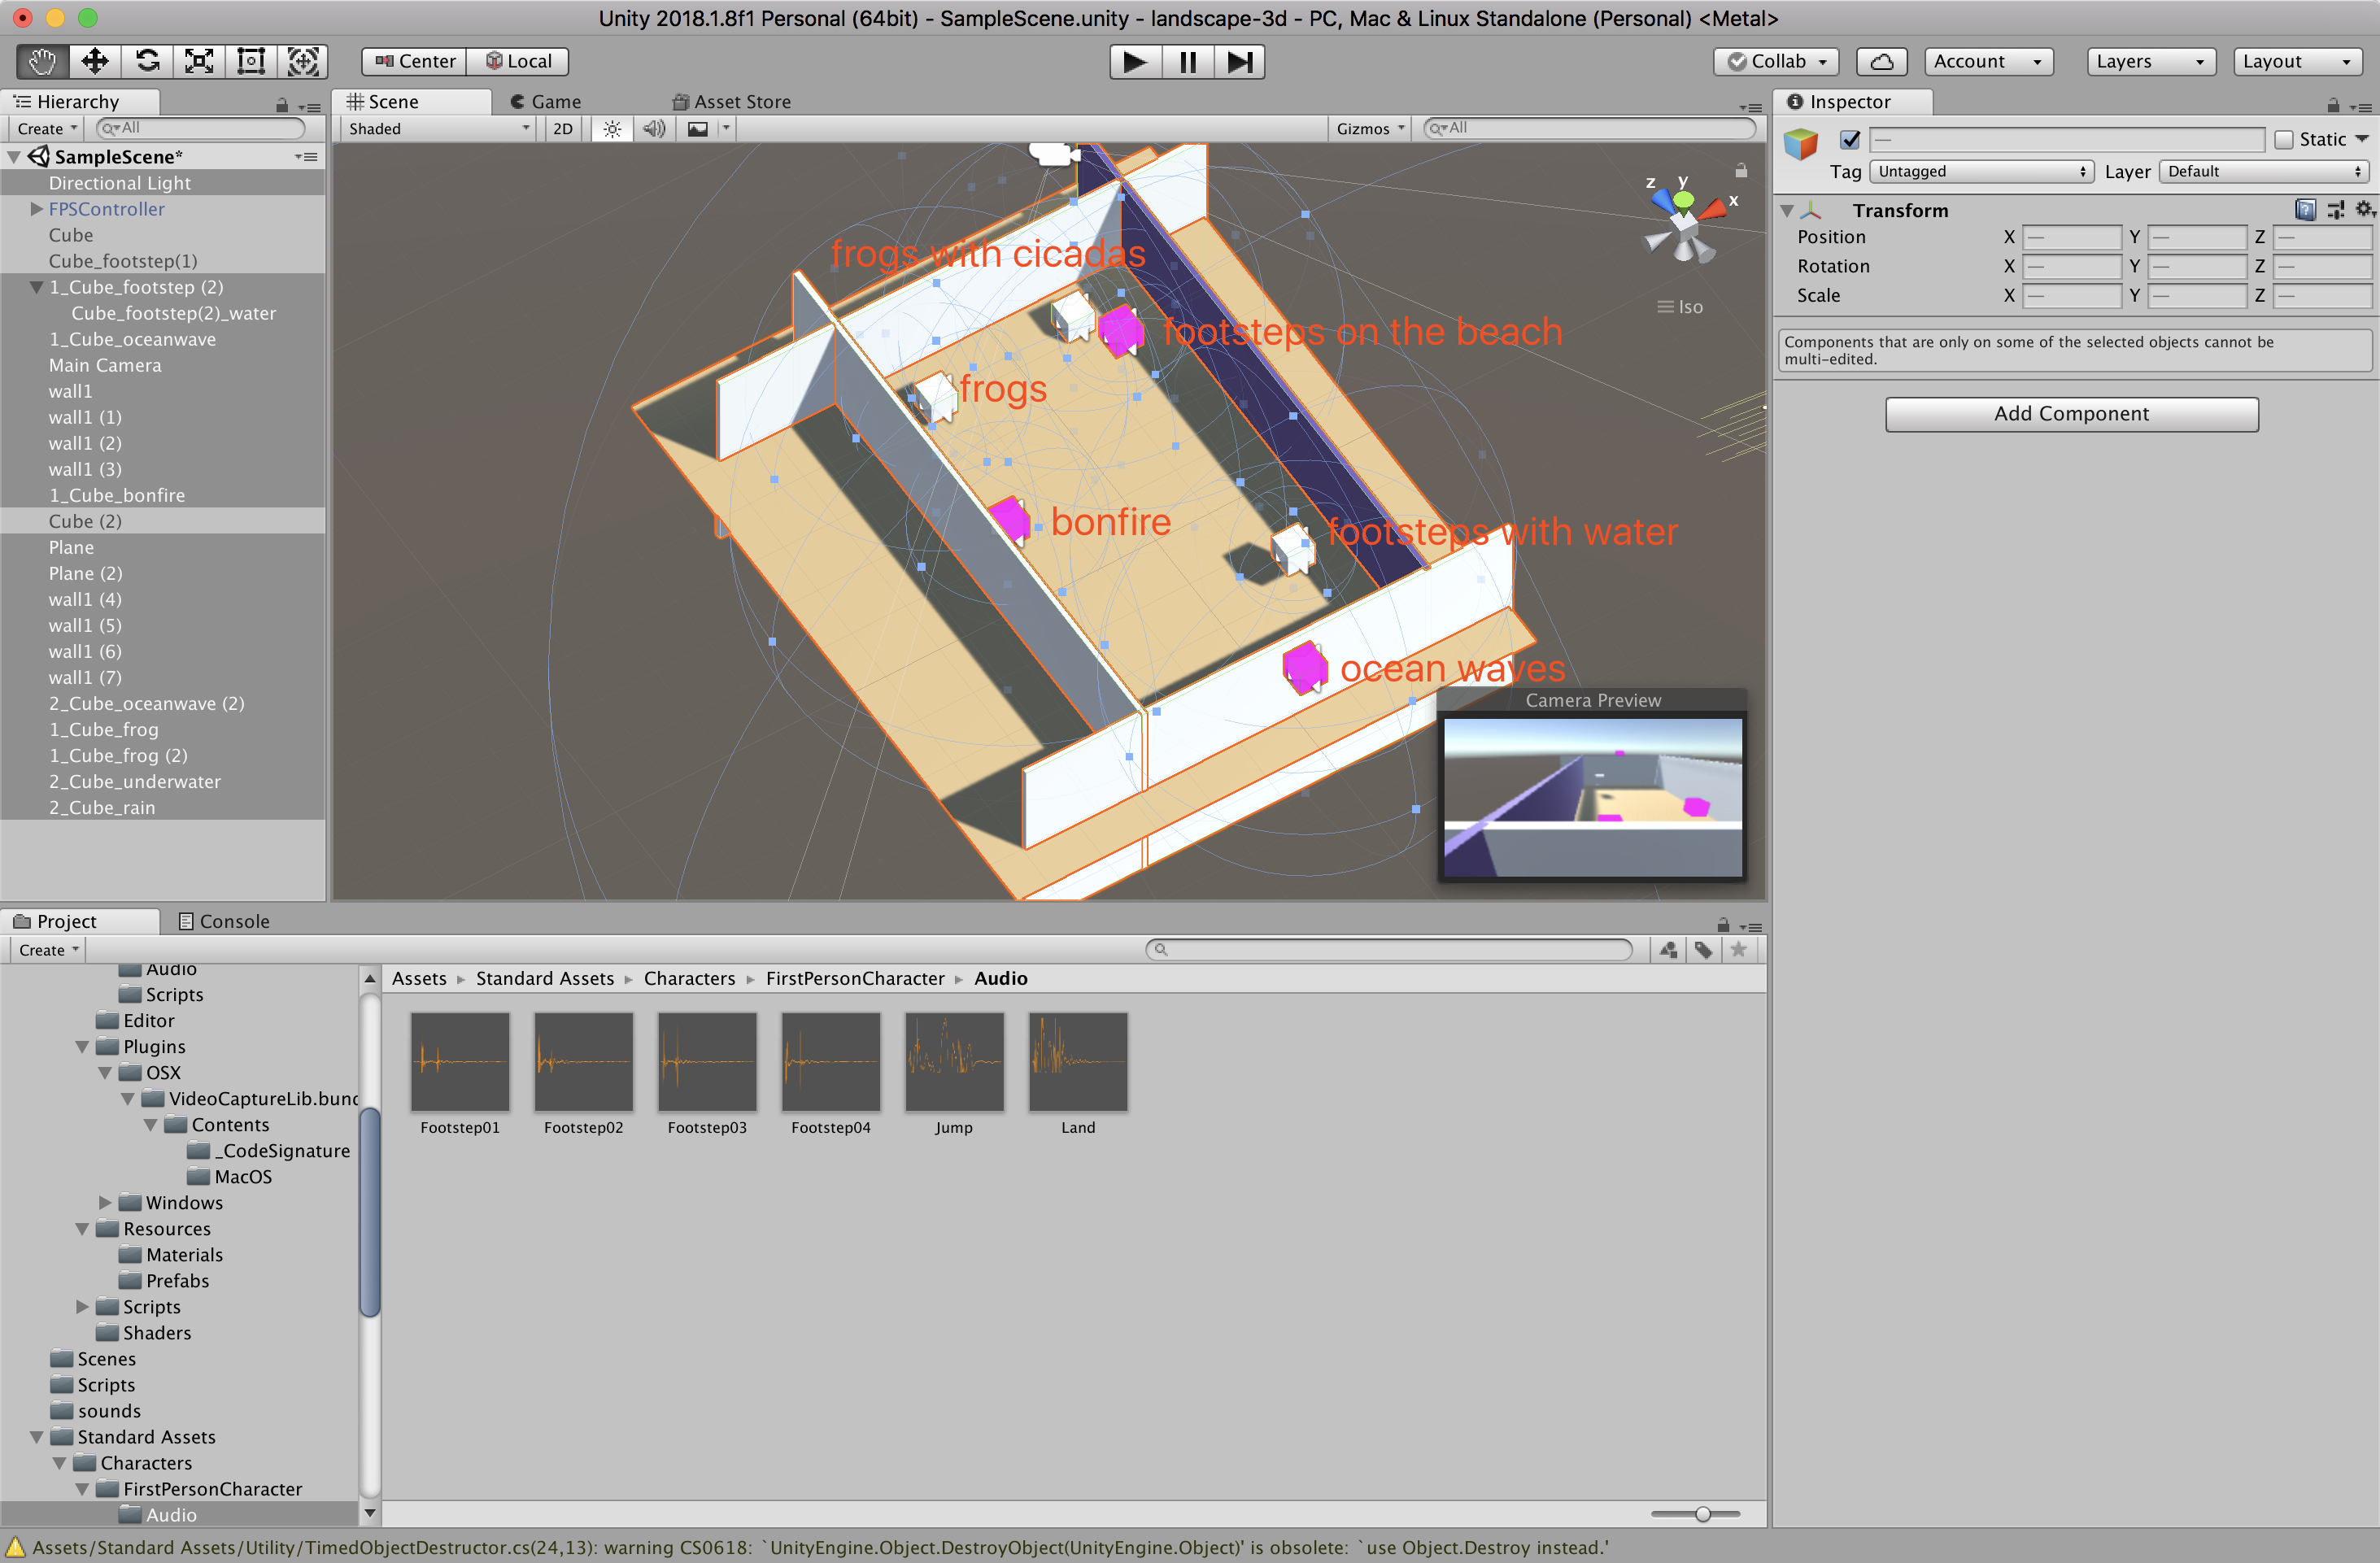Toggle Local handle rotation

point(518,62)
